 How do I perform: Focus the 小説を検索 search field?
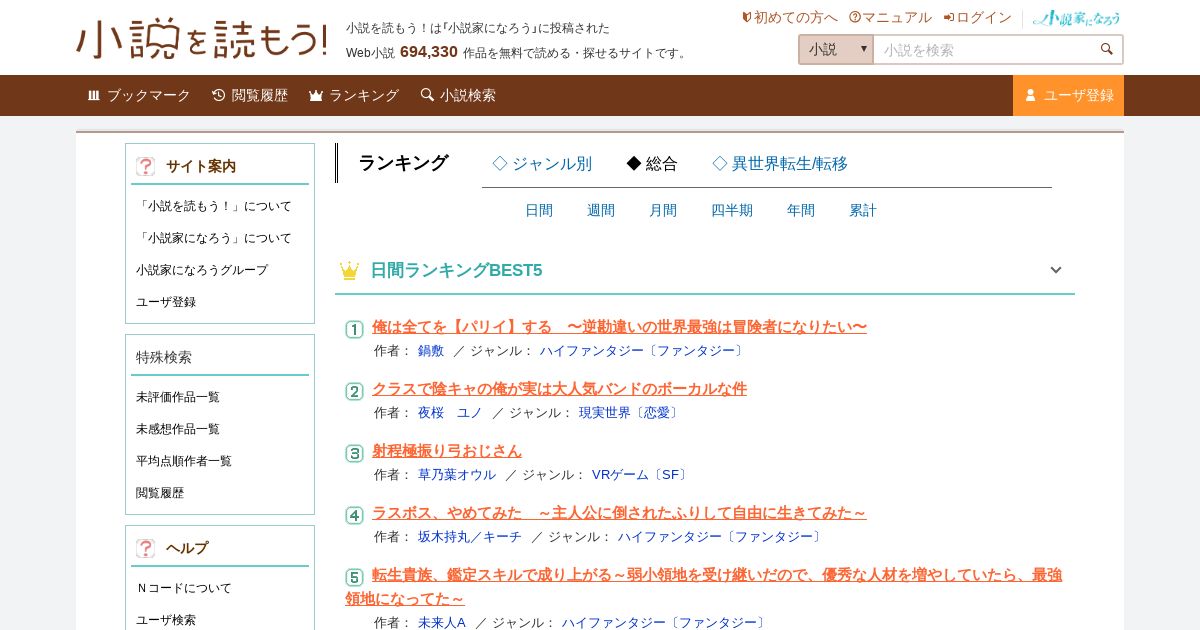point(985,49)
